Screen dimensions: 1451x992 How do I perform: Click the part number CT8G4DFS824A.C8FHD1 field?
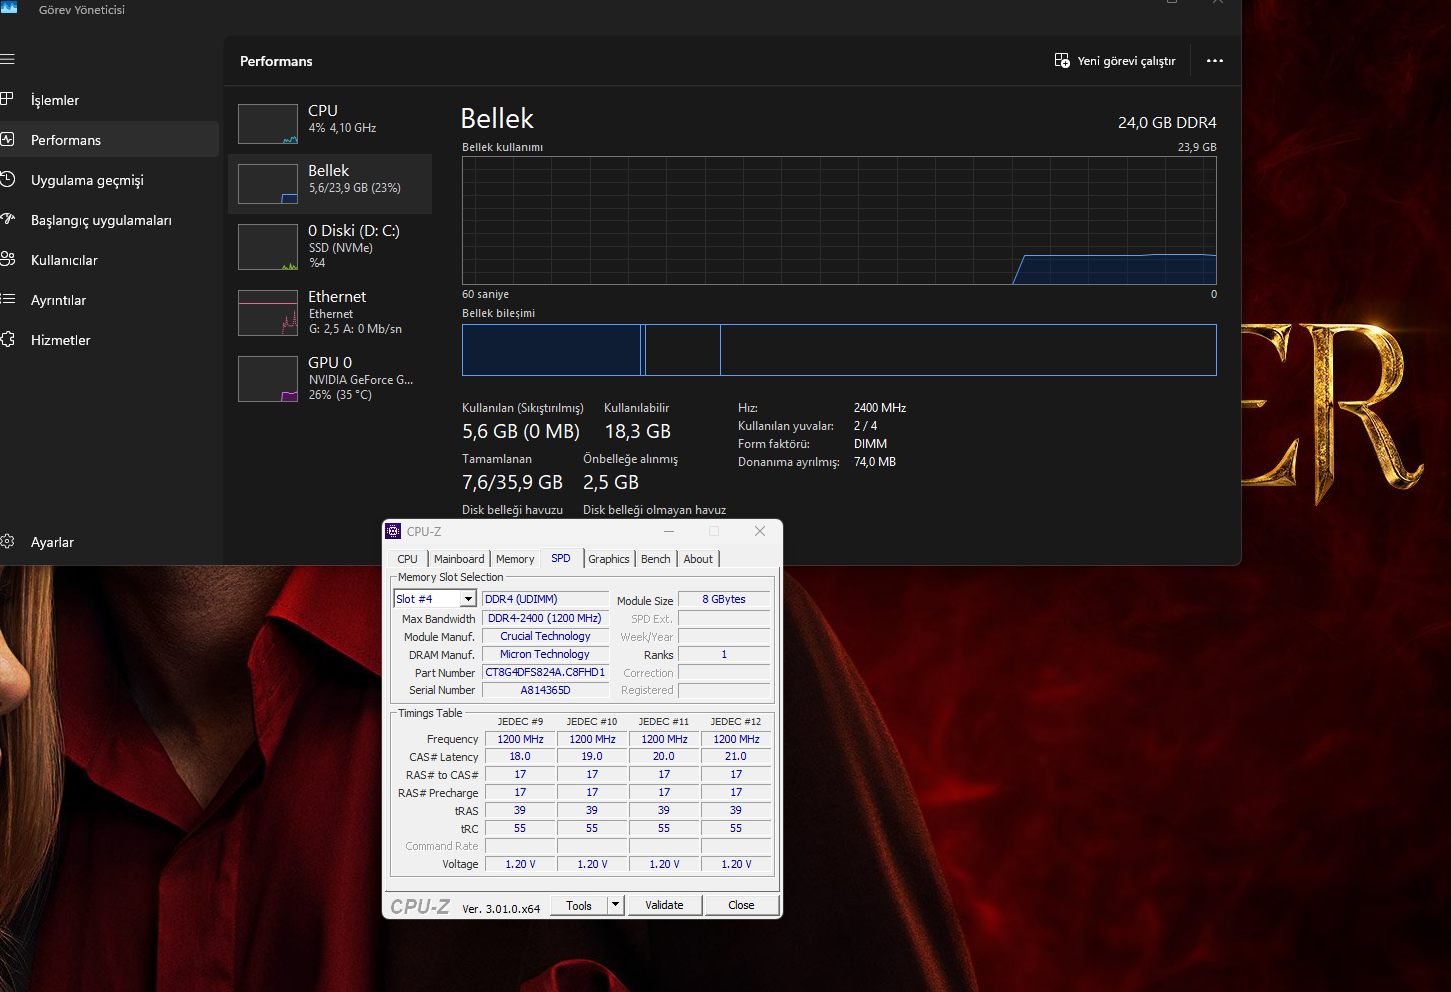545,673
